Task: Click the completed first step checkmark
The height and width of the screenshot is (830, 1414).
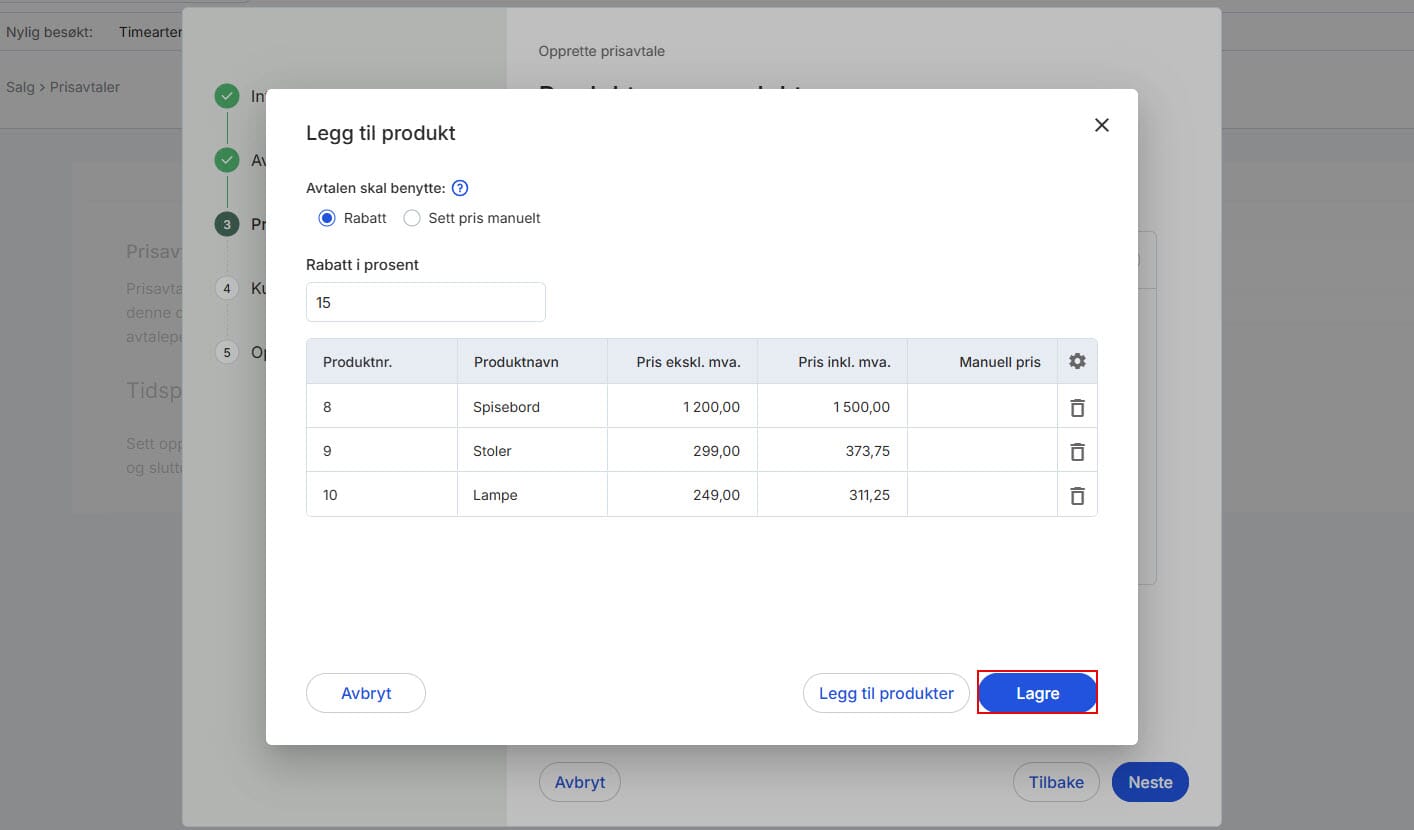Action: pos(227,96)
